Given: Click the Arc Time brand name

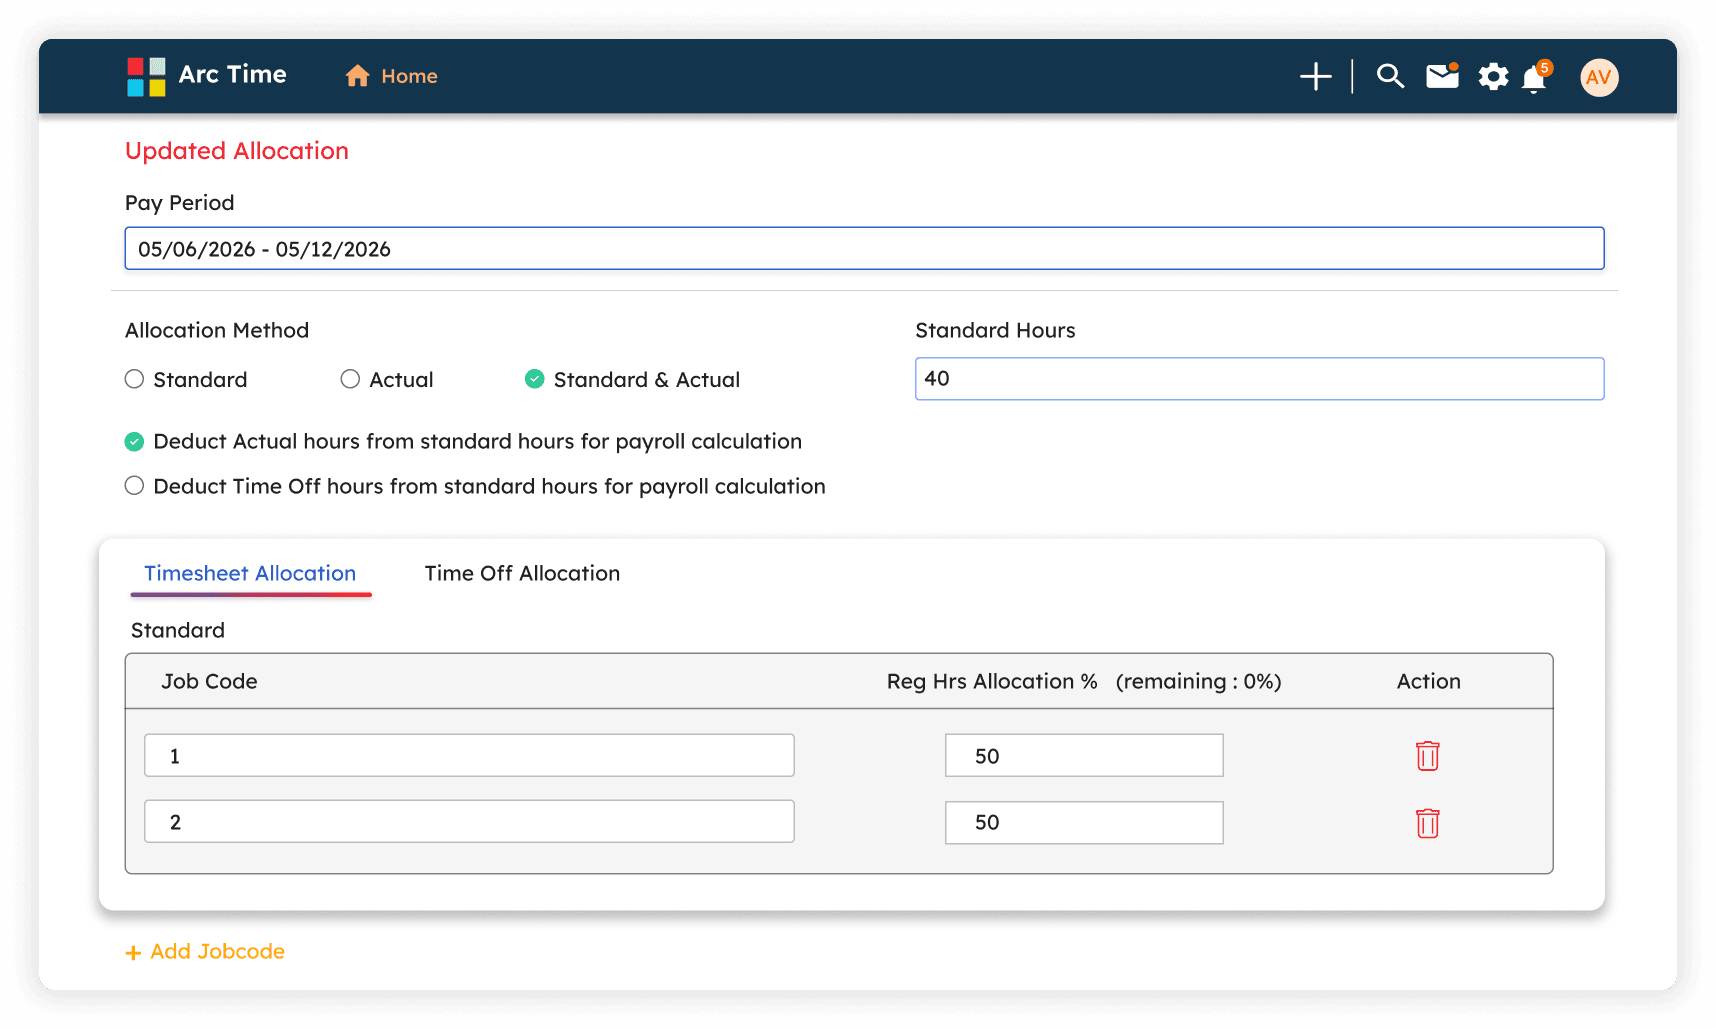Looking at the screenshot, I should tap(232, 75).
